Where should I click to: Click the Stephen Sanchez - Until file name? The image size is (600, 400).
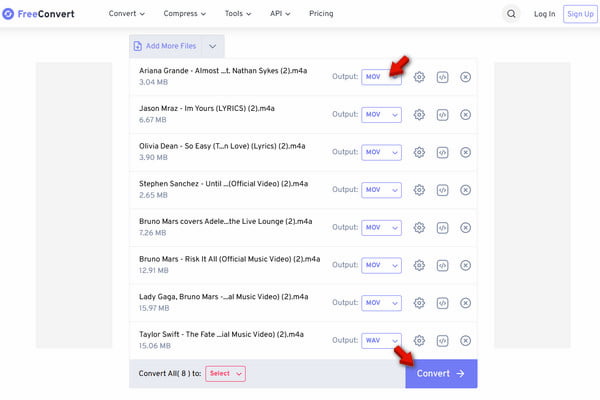click(223, 184)
